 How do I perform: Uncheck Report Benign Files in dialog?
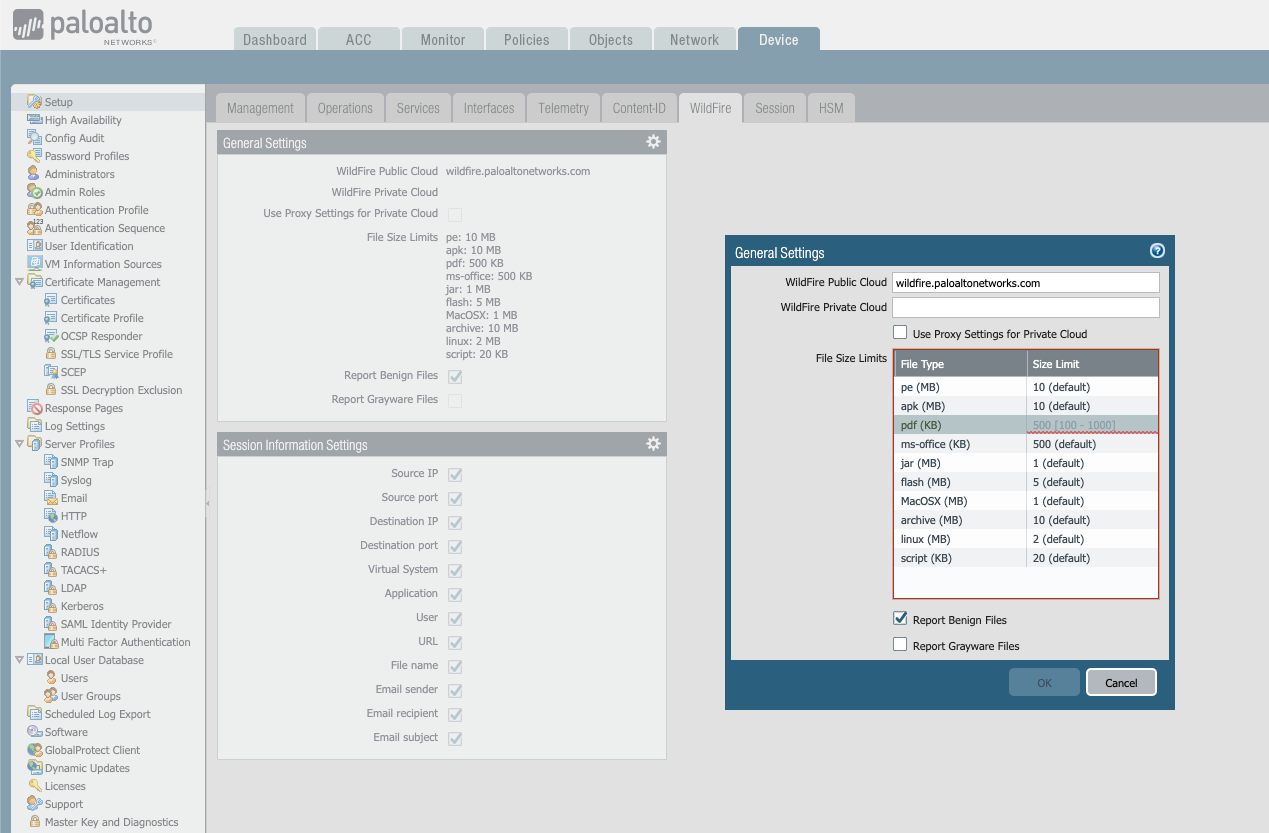[900, 619]
